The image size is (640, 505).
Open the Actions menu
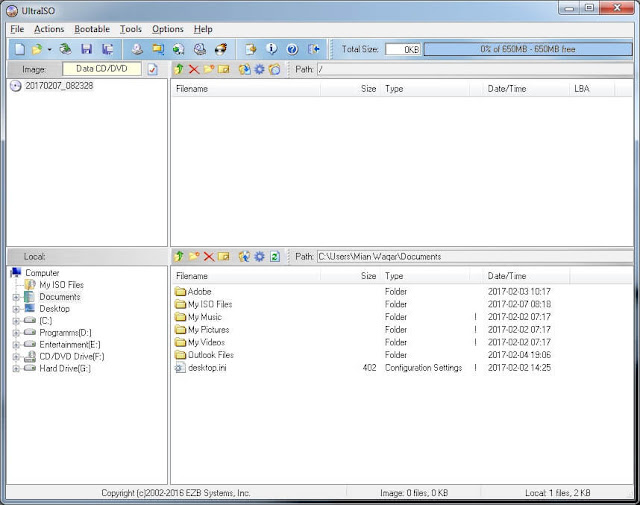(49, 29)
